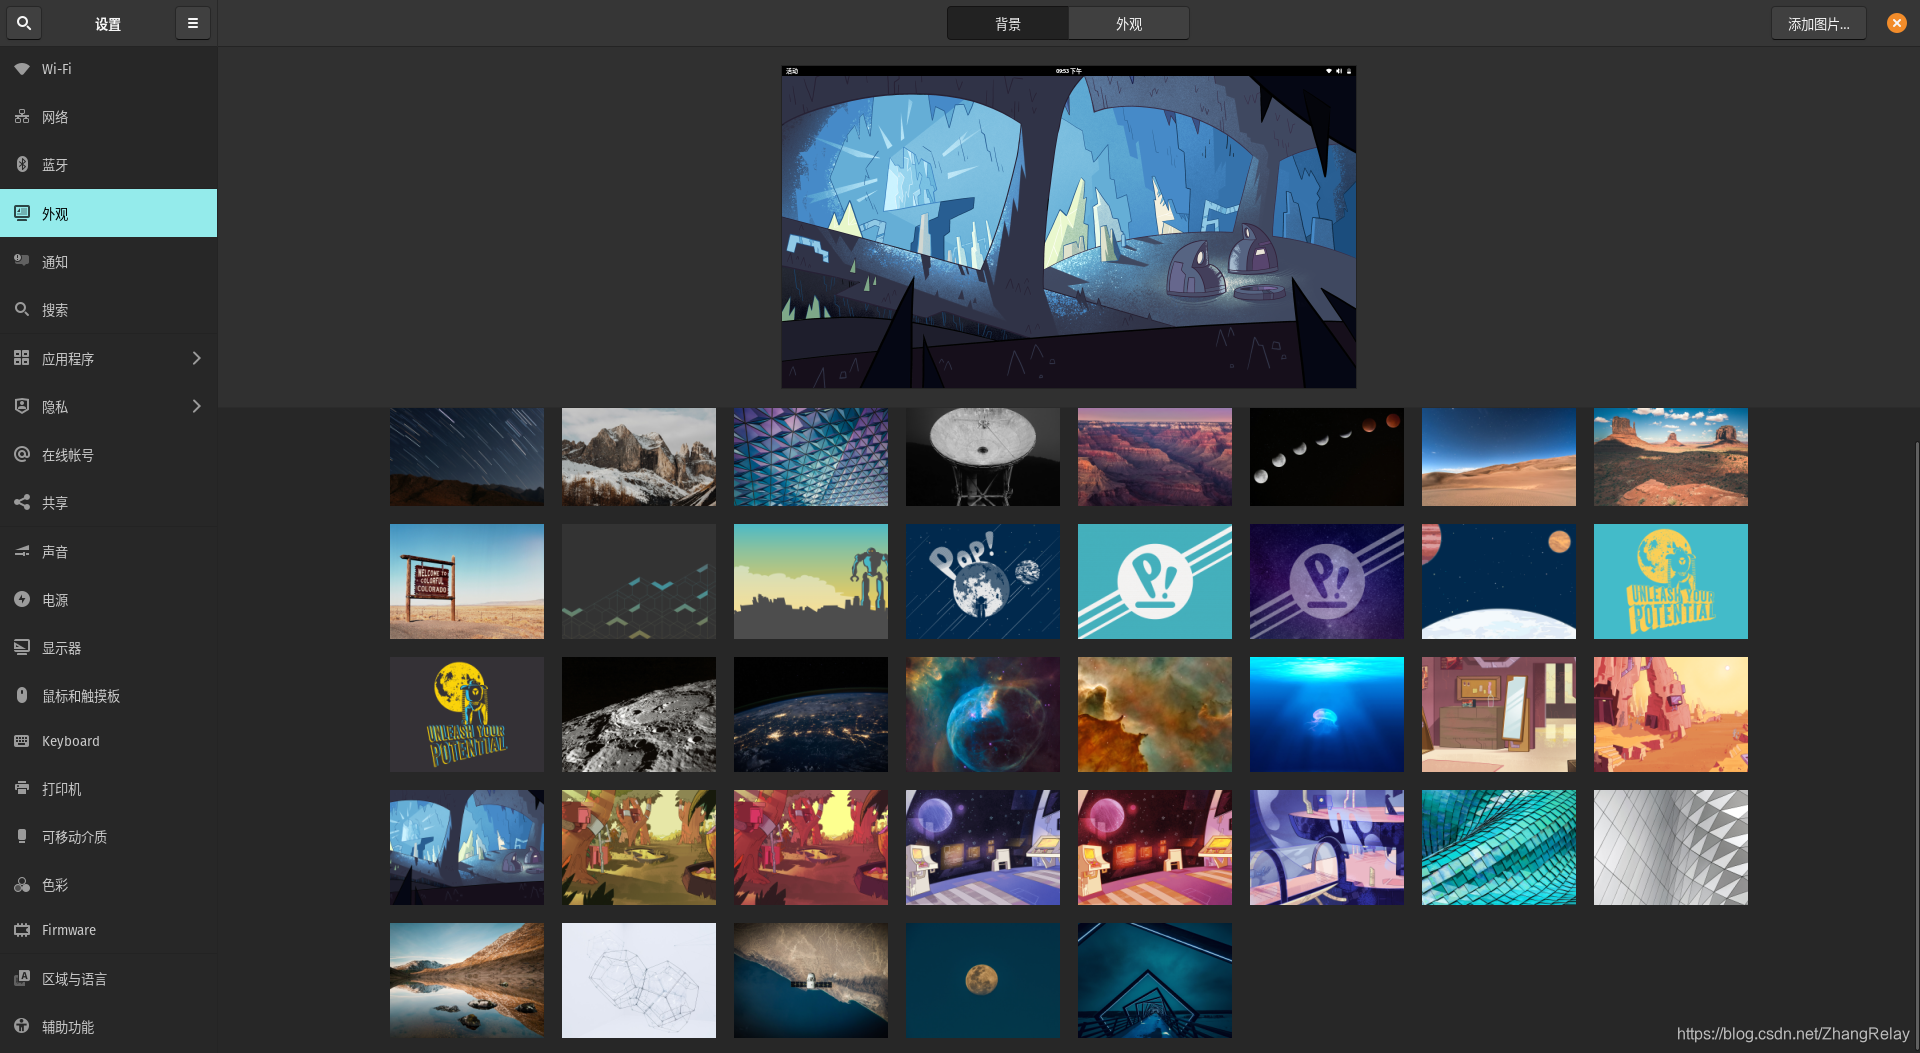
Task: Click the 共享 sharing icon
Action: coord(22,502)
